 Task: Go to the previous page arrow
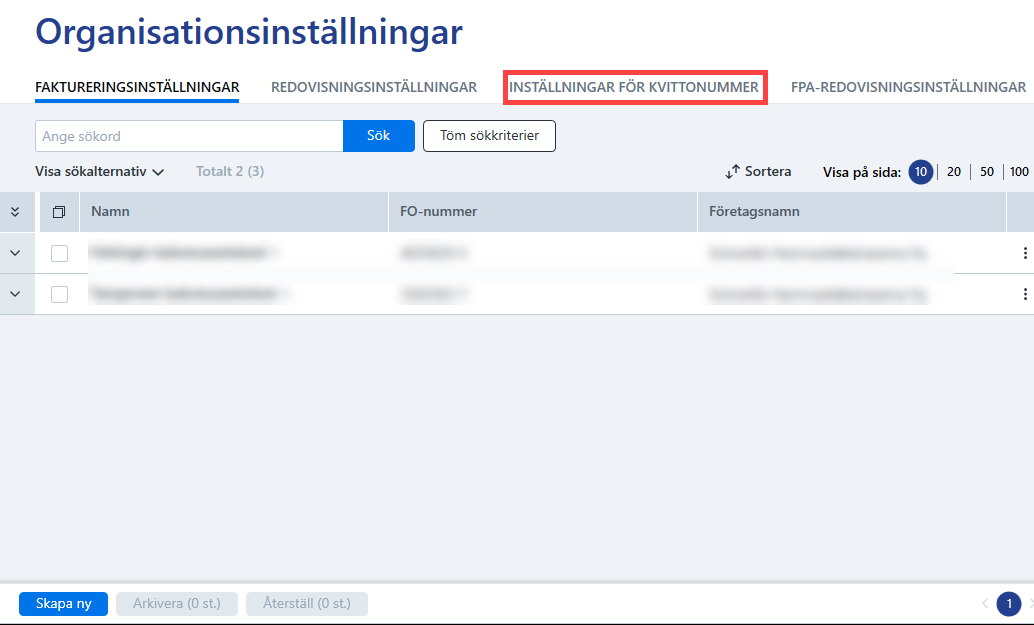pos(985,603)
